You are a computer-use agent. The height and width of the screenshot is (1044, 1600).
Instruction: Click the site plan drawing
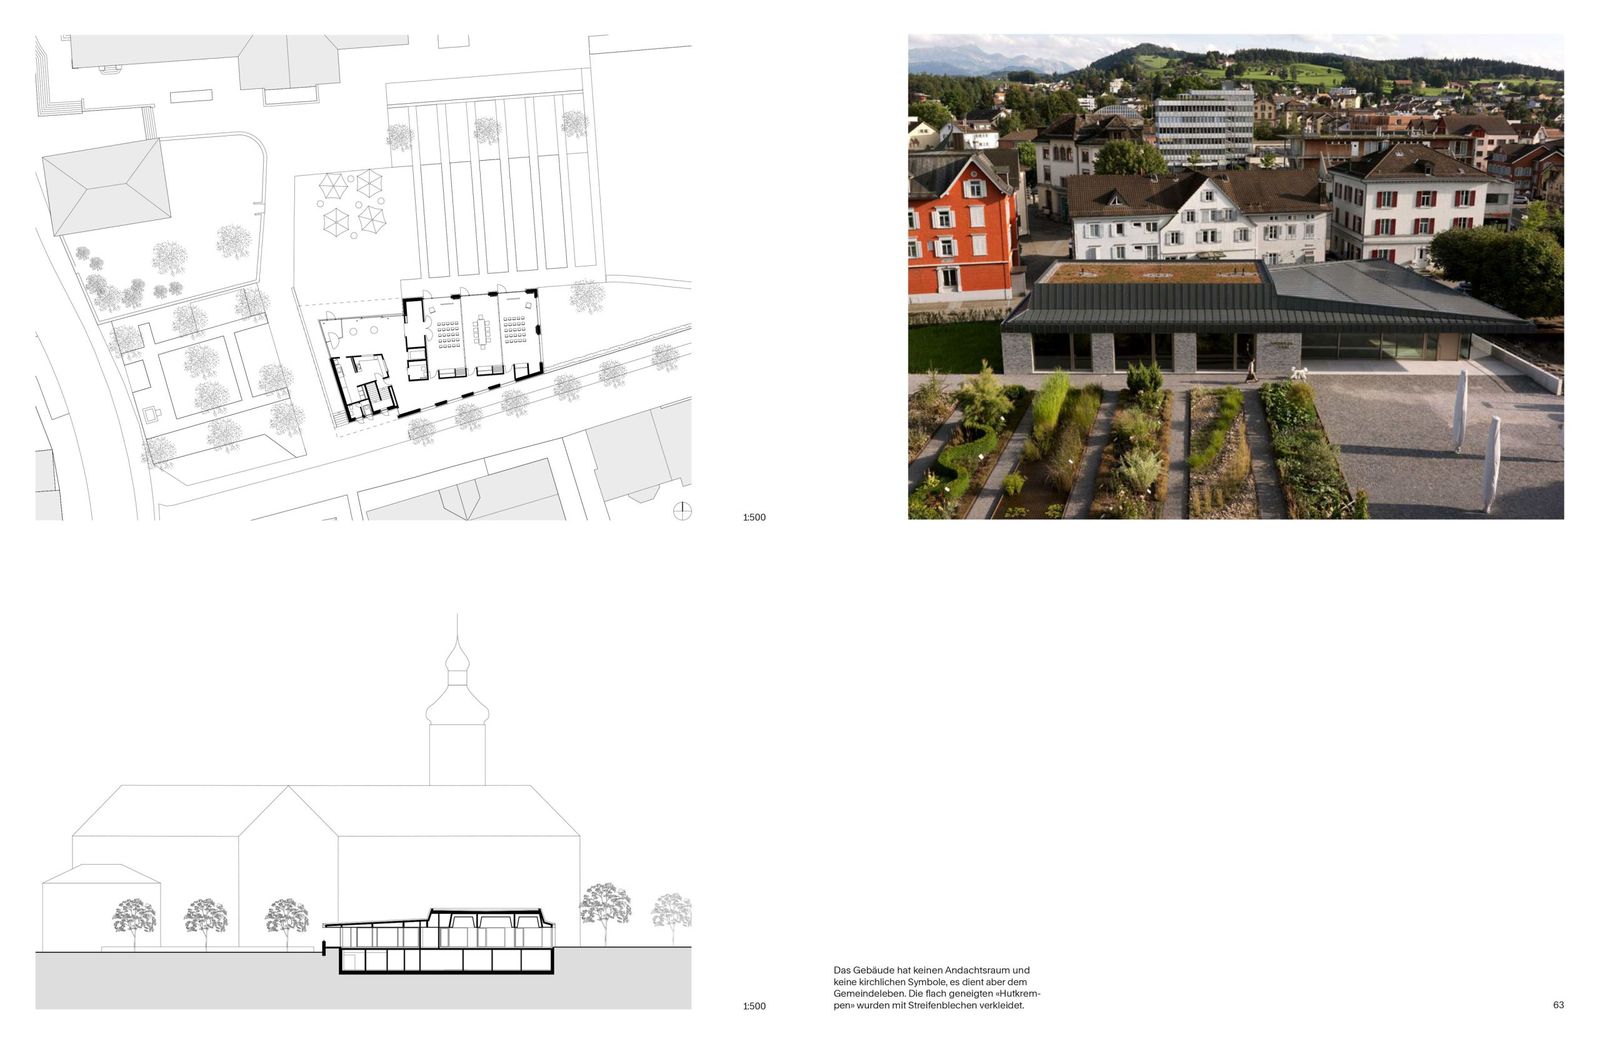[363, 277]
